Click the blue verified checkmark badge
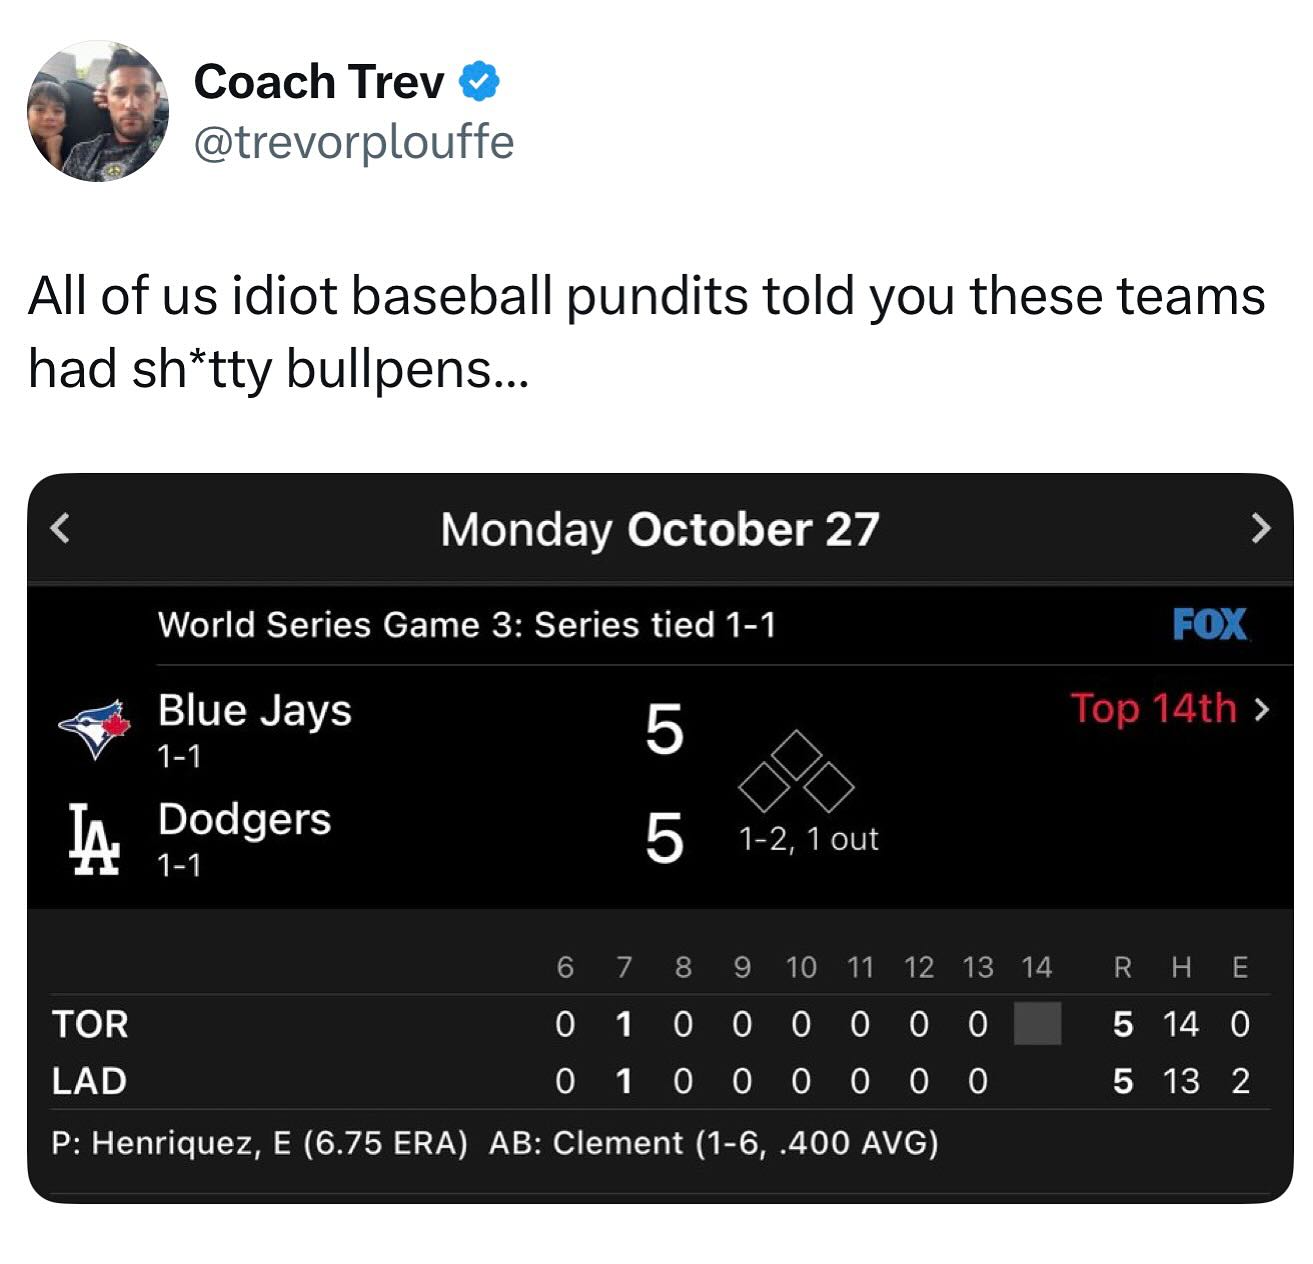The width and height of the screenshot is (1313, 1264). coord(479,82)
